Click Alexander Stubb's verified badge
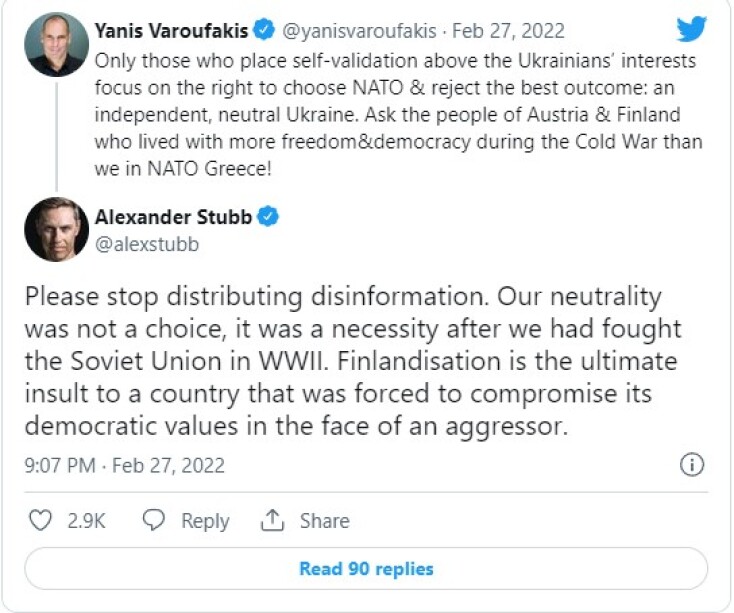The height and width of the screenshot is (613, 734). click(269, 216)
